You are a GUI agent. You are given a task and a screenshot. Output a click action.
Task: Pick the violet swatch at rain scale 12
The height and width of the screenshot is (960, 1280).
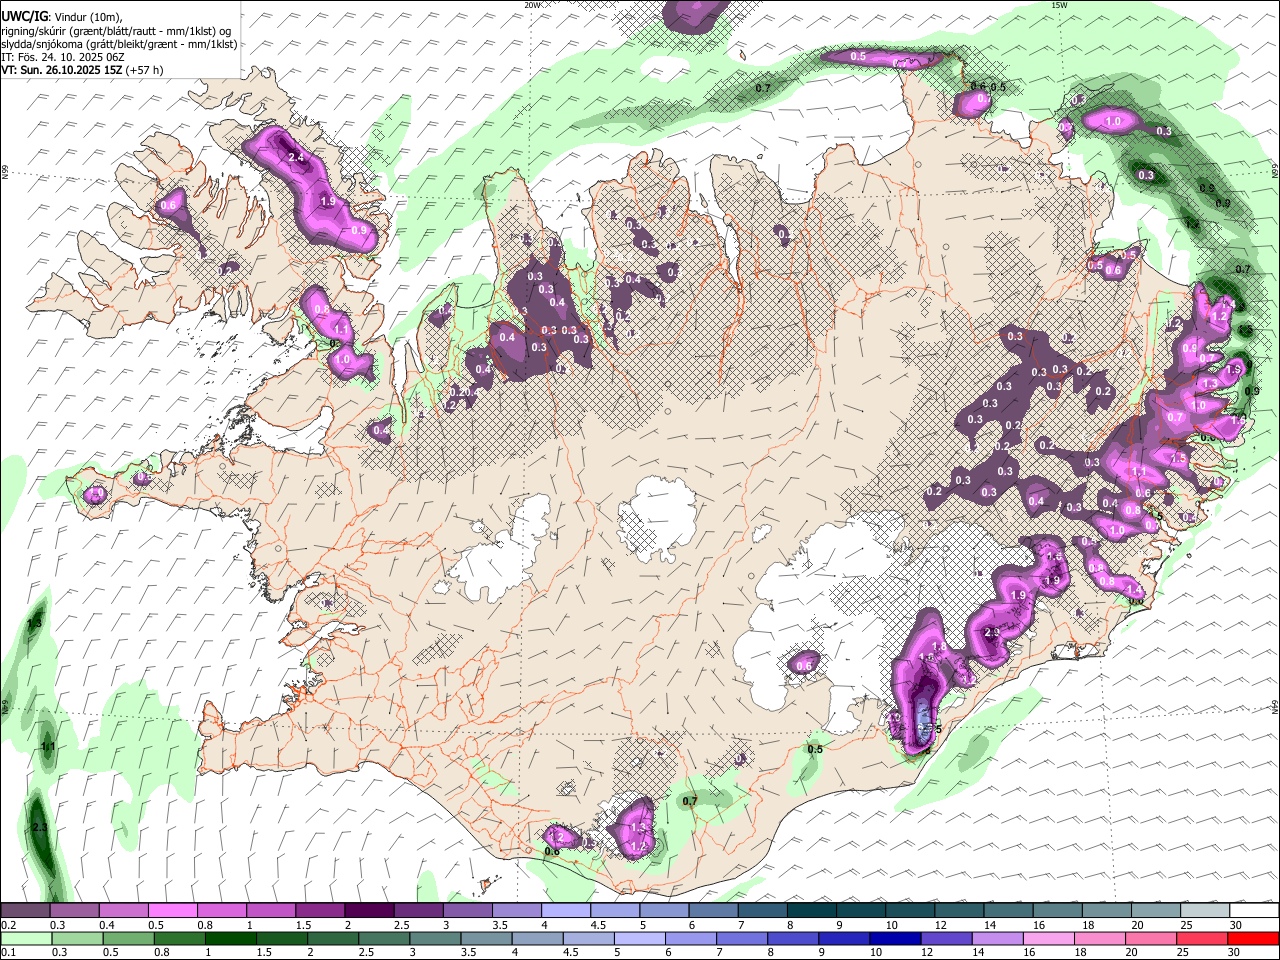coord(945,938)
